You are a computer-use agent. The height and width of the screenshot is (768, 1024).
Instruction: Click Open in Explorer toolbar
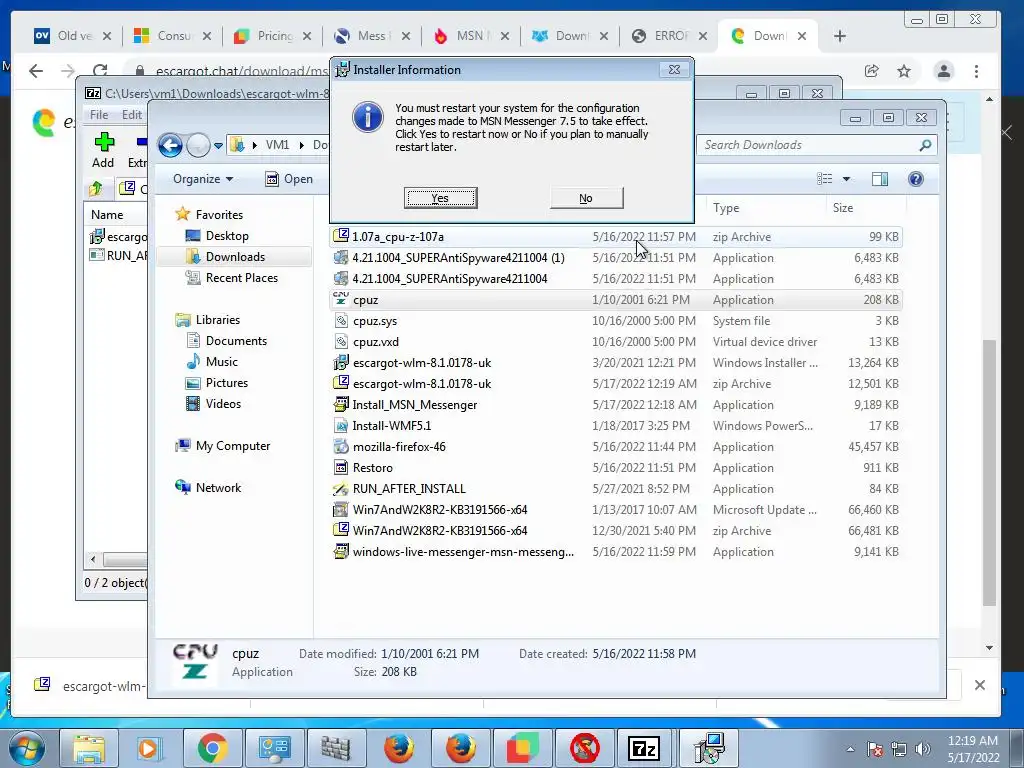pyautogui.click(x=289, y=179)
